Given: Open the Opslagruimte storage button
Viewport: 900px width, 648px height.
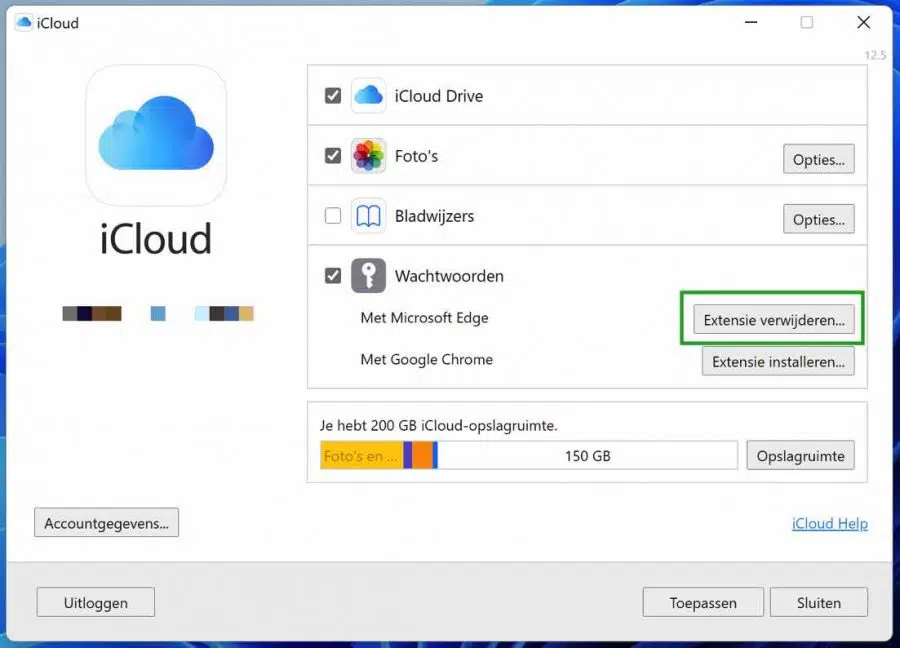Looking at the screenshot, I should tap(801, 456).
